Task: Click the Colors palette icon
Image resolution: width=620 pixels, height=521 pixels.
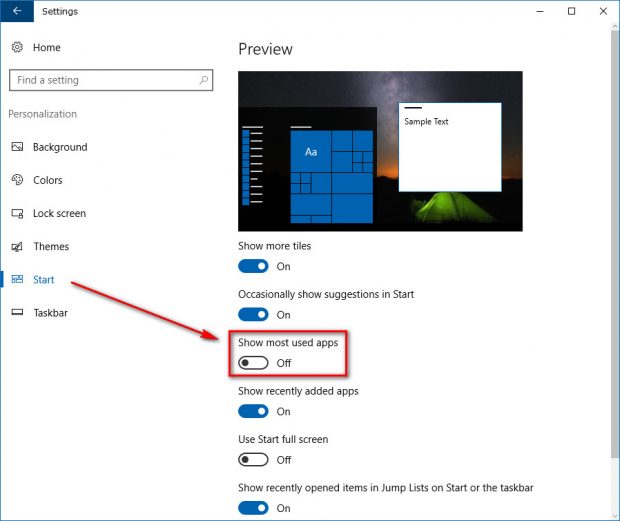Action: [x=17, y=180]
